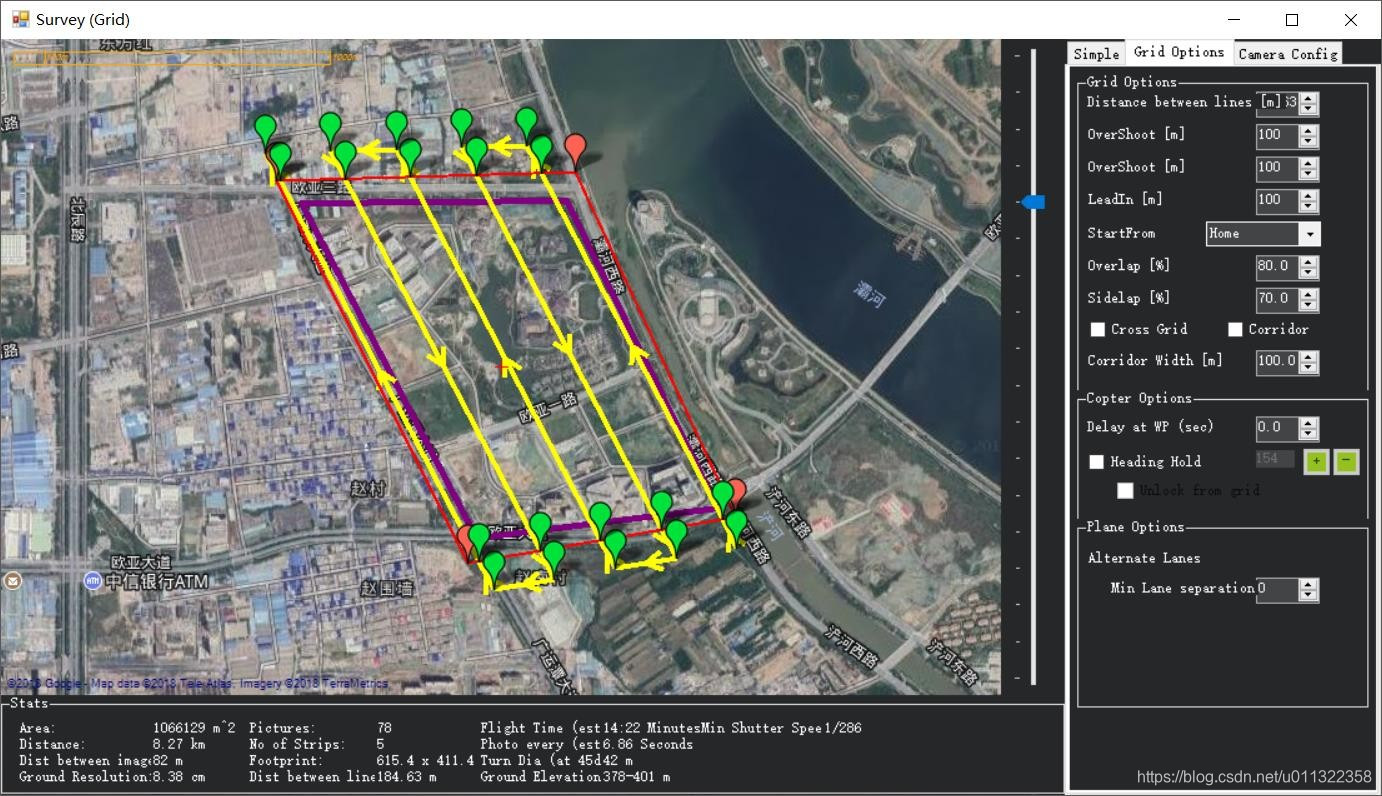Click the green plus heading button

[1317, 461]
